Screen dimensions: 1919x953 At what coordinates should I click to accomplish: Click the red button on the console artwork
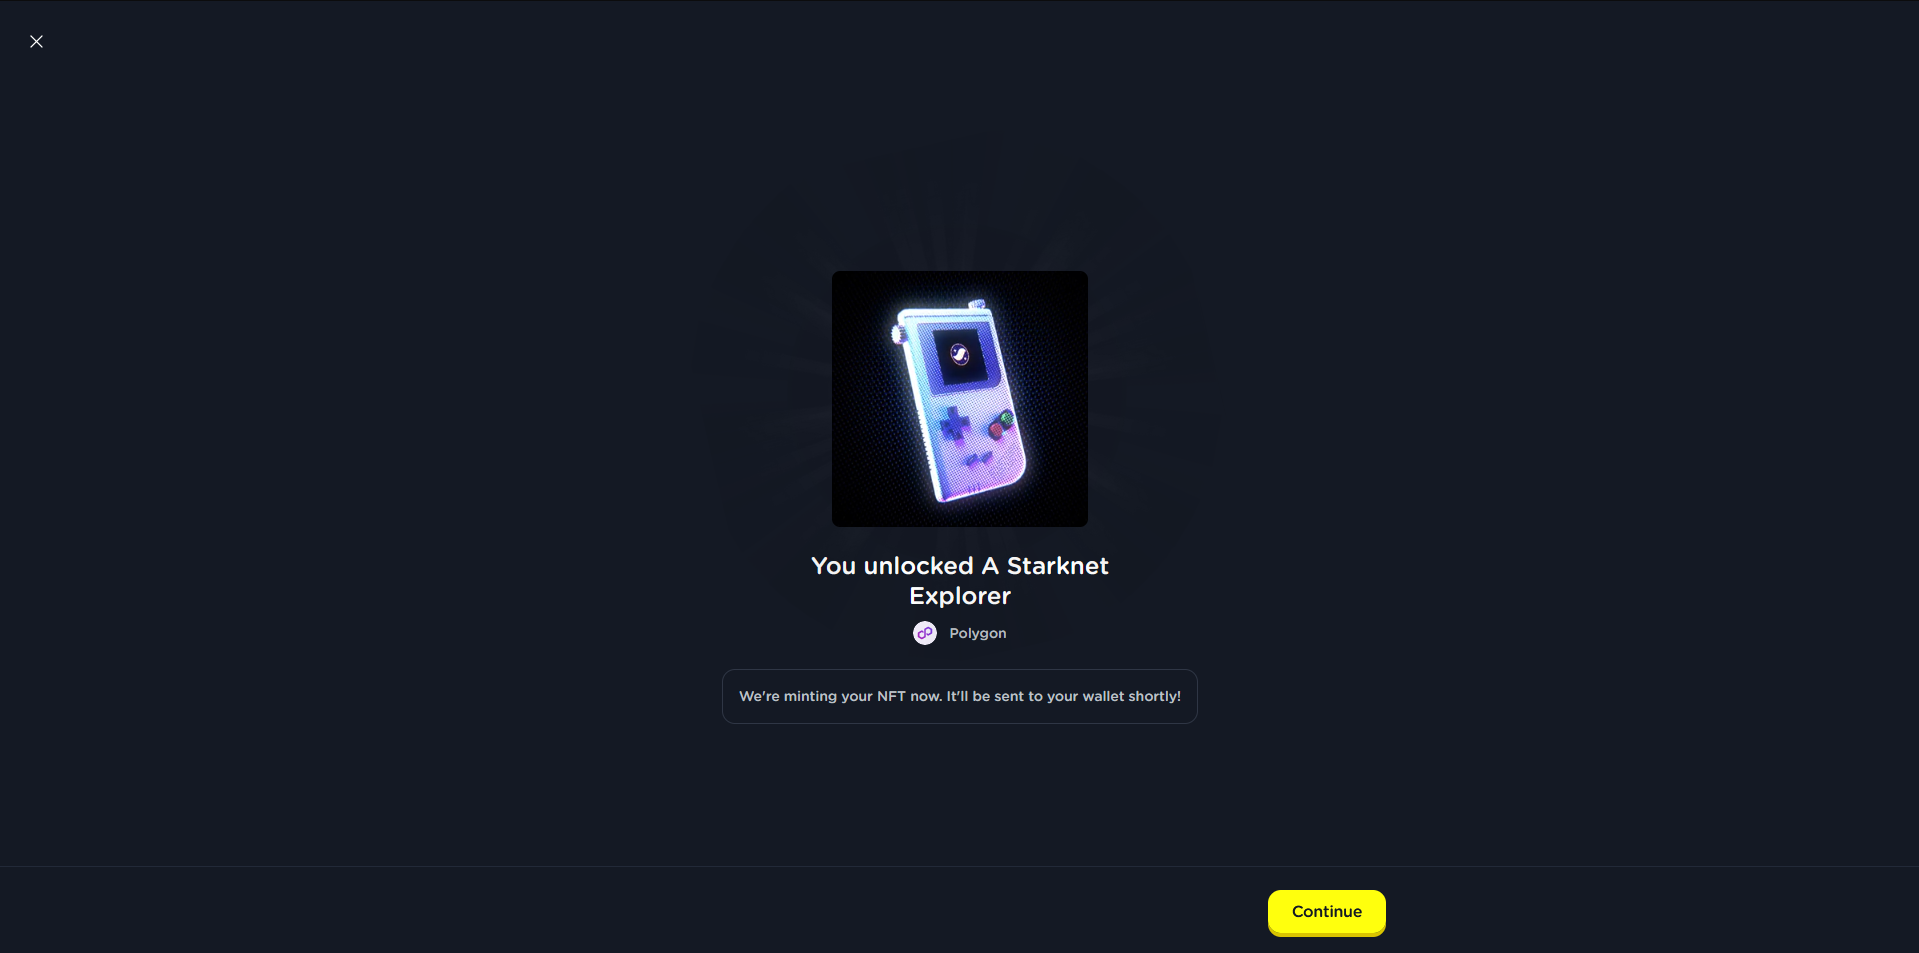click(996, 430)
